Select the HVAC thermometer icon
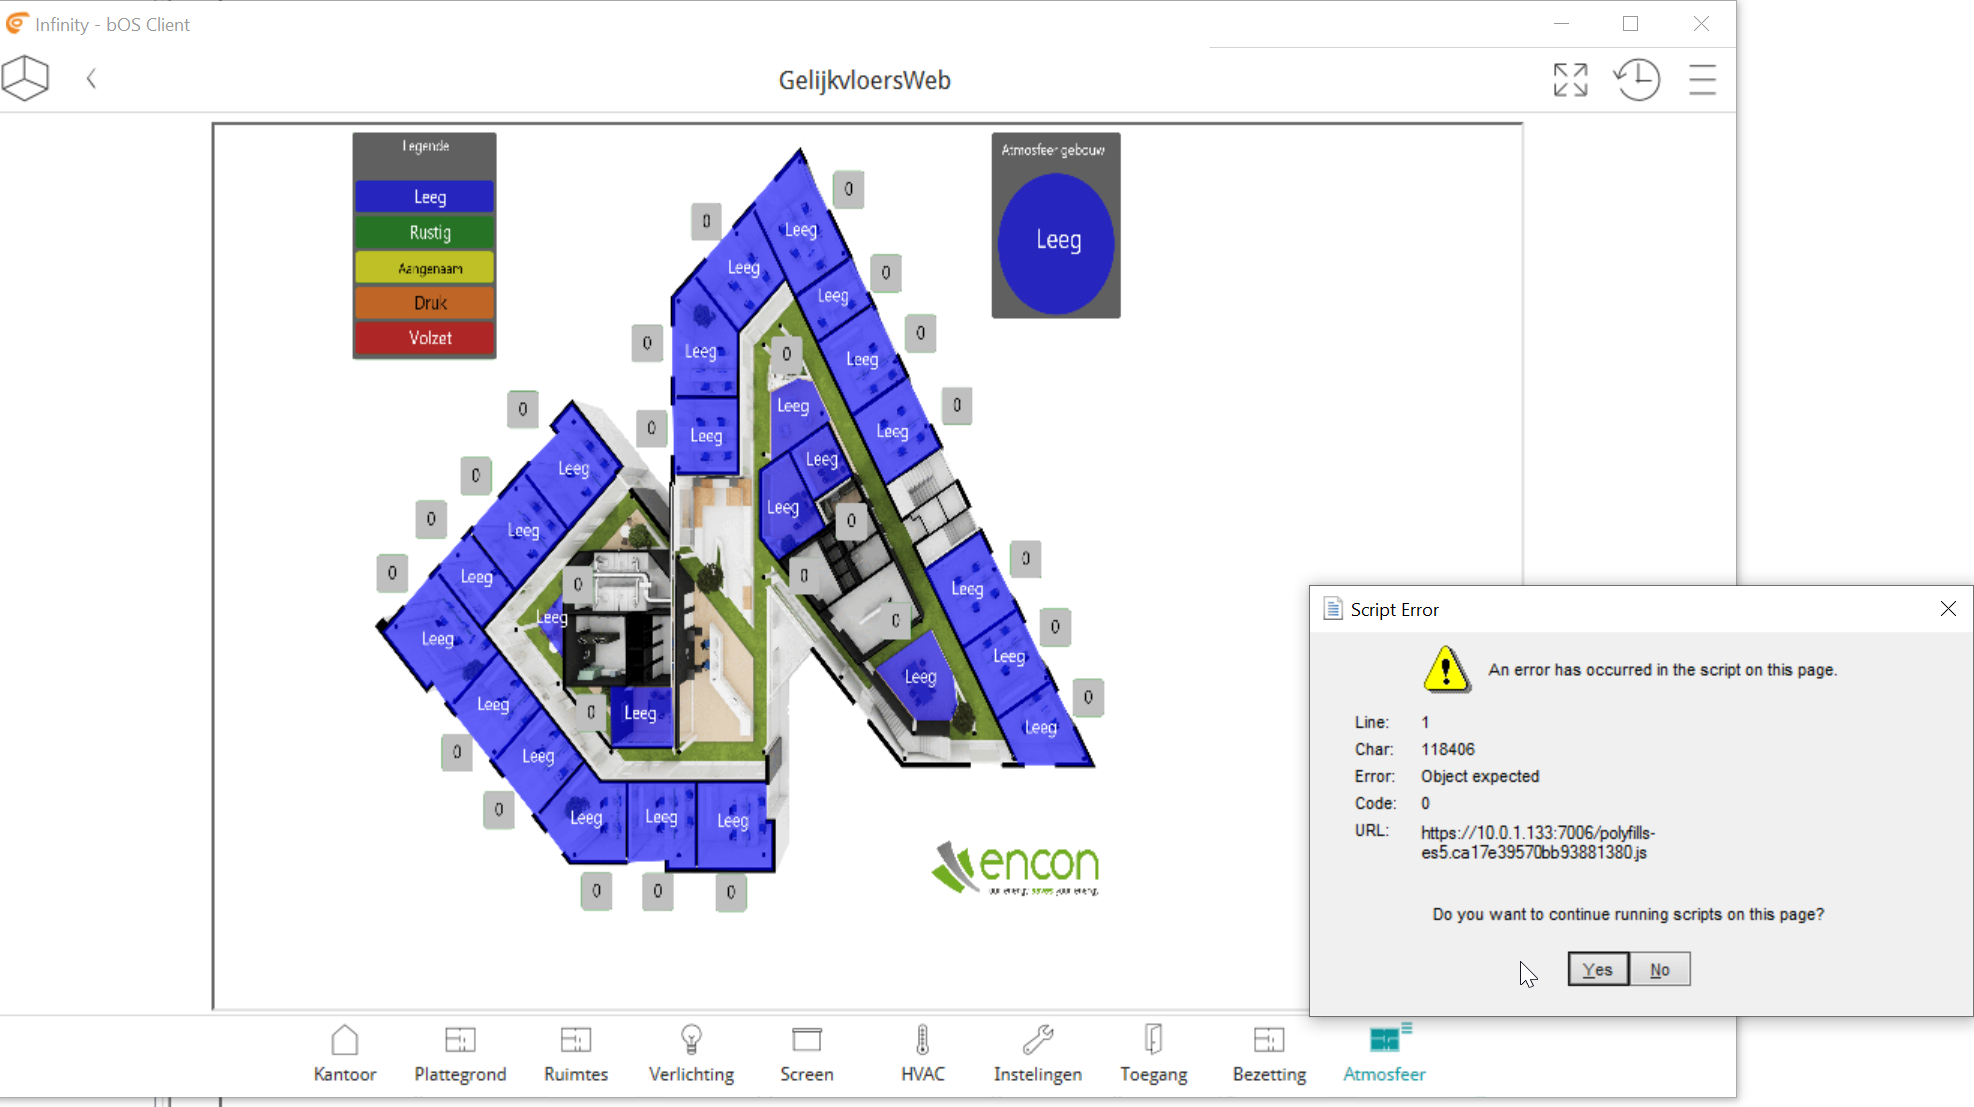The width and height of the screenshot is (1974, 1107). pos(922,1053)
